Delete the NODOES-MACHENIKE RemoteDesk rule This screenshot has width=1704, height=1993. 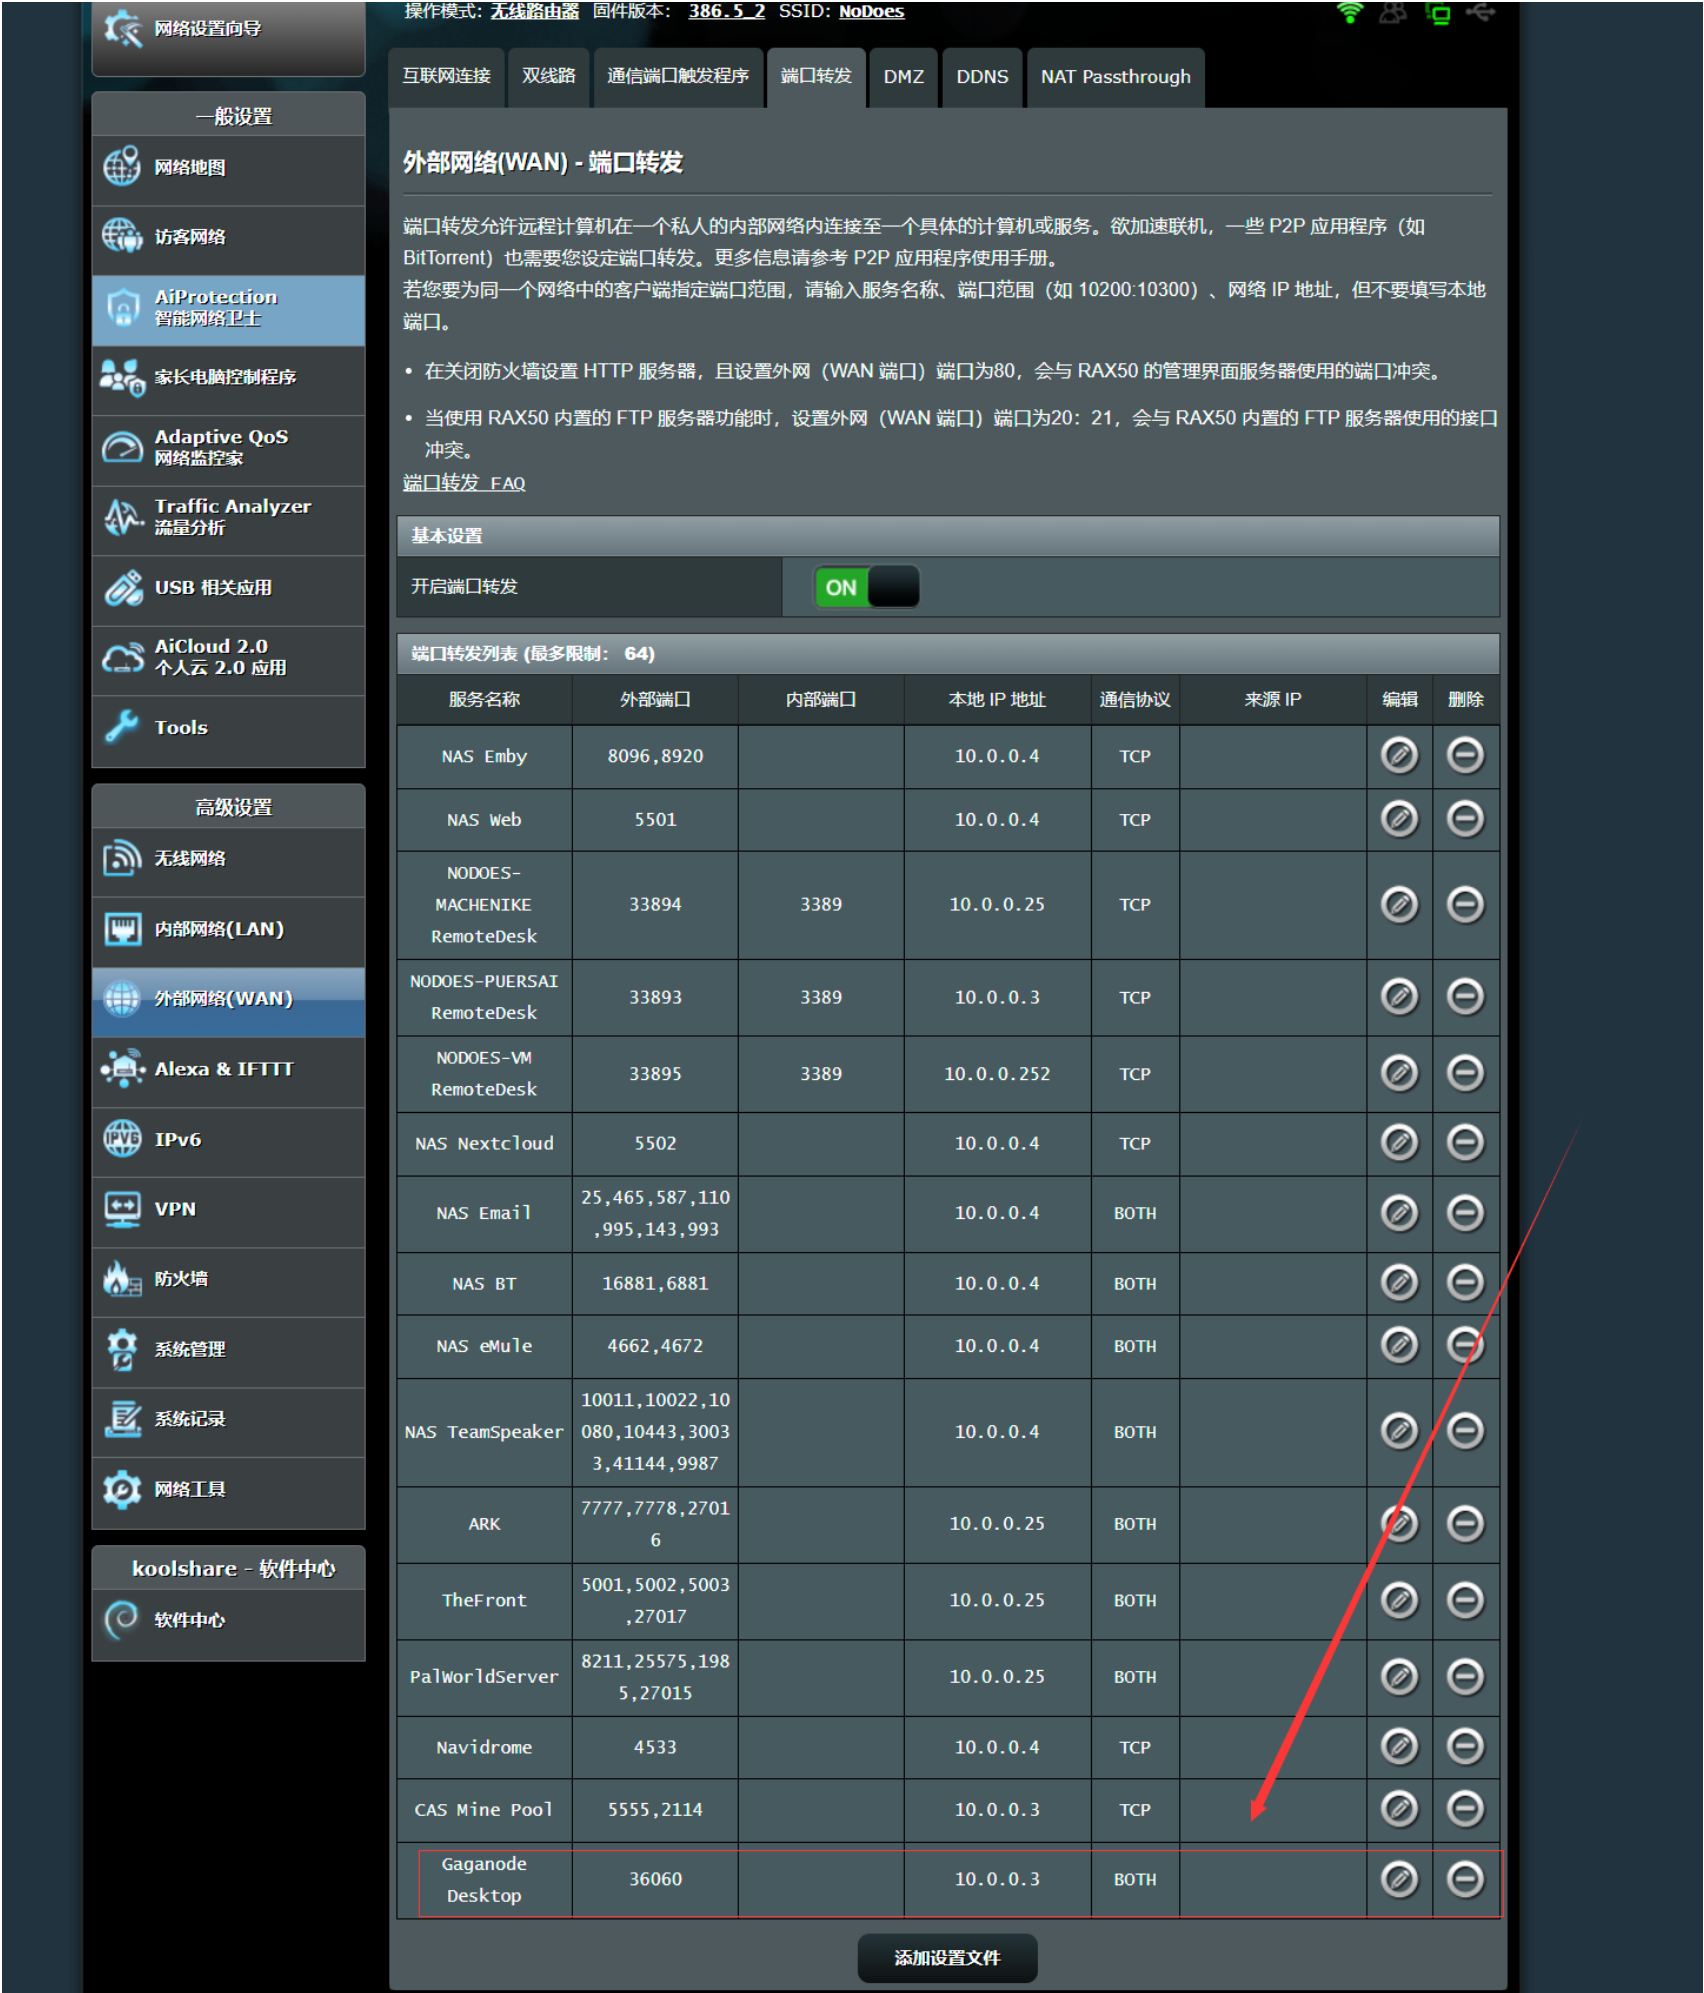[x=1465, y=904]
